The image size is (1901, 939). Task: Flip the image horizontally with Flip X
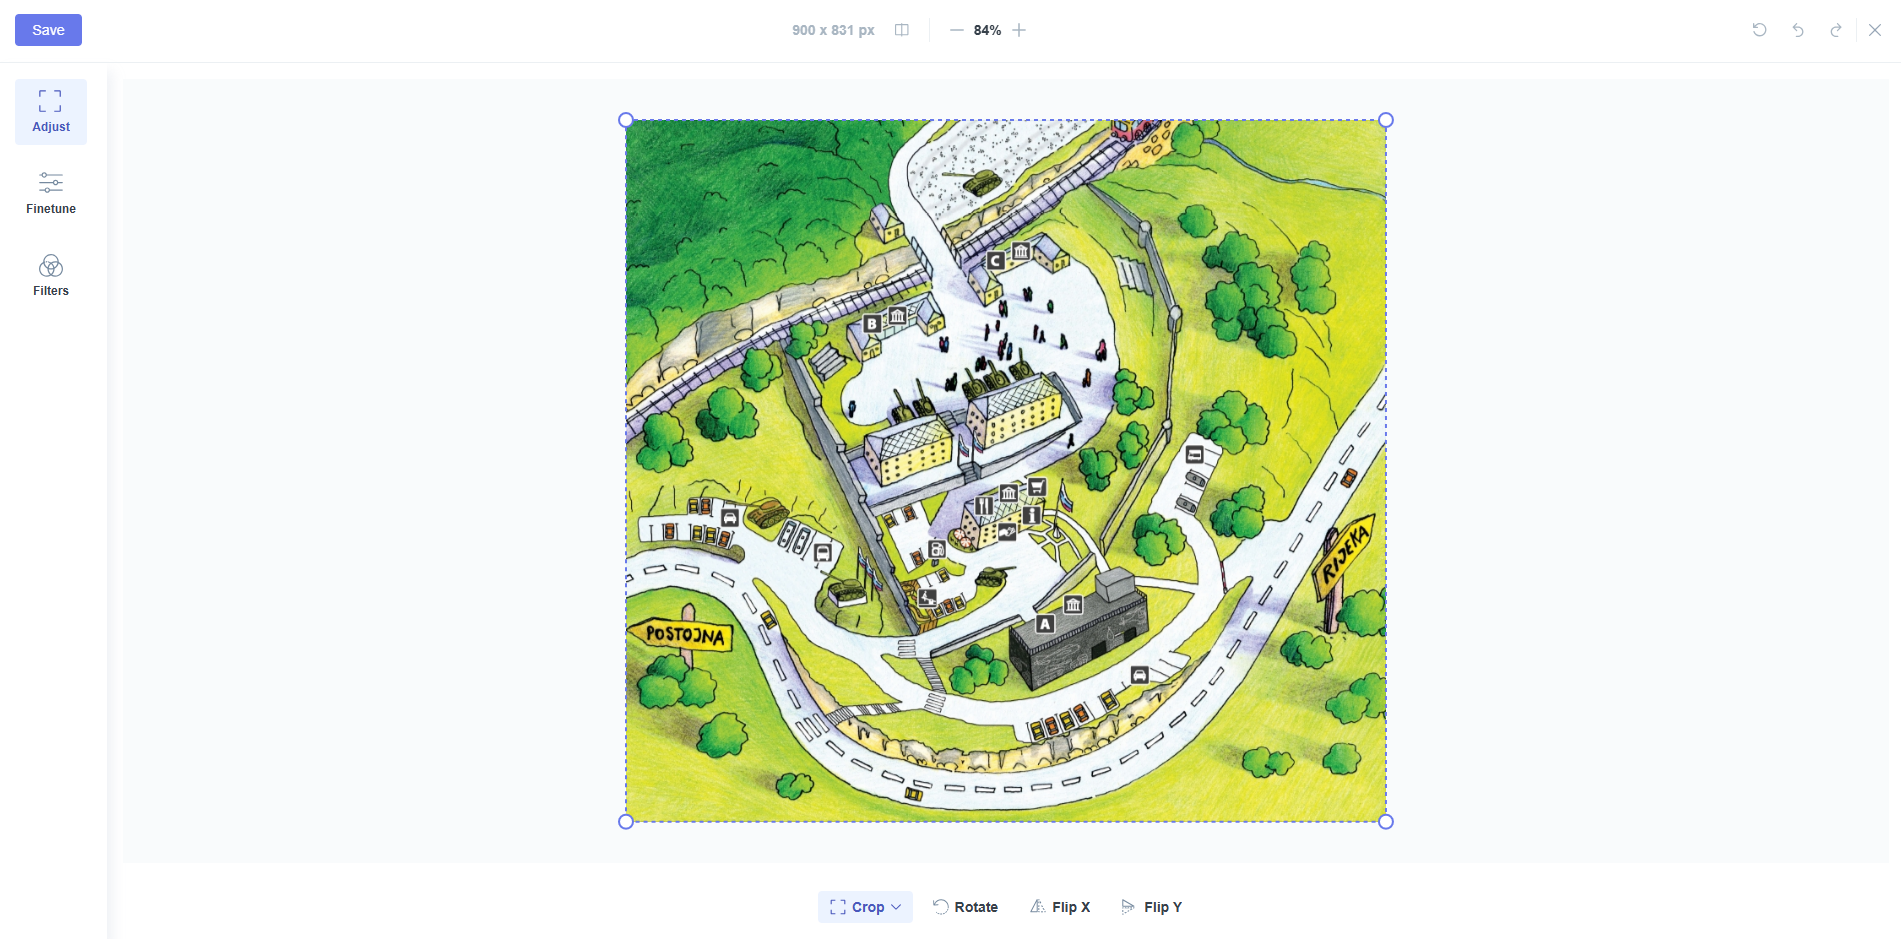(1060, 907)
